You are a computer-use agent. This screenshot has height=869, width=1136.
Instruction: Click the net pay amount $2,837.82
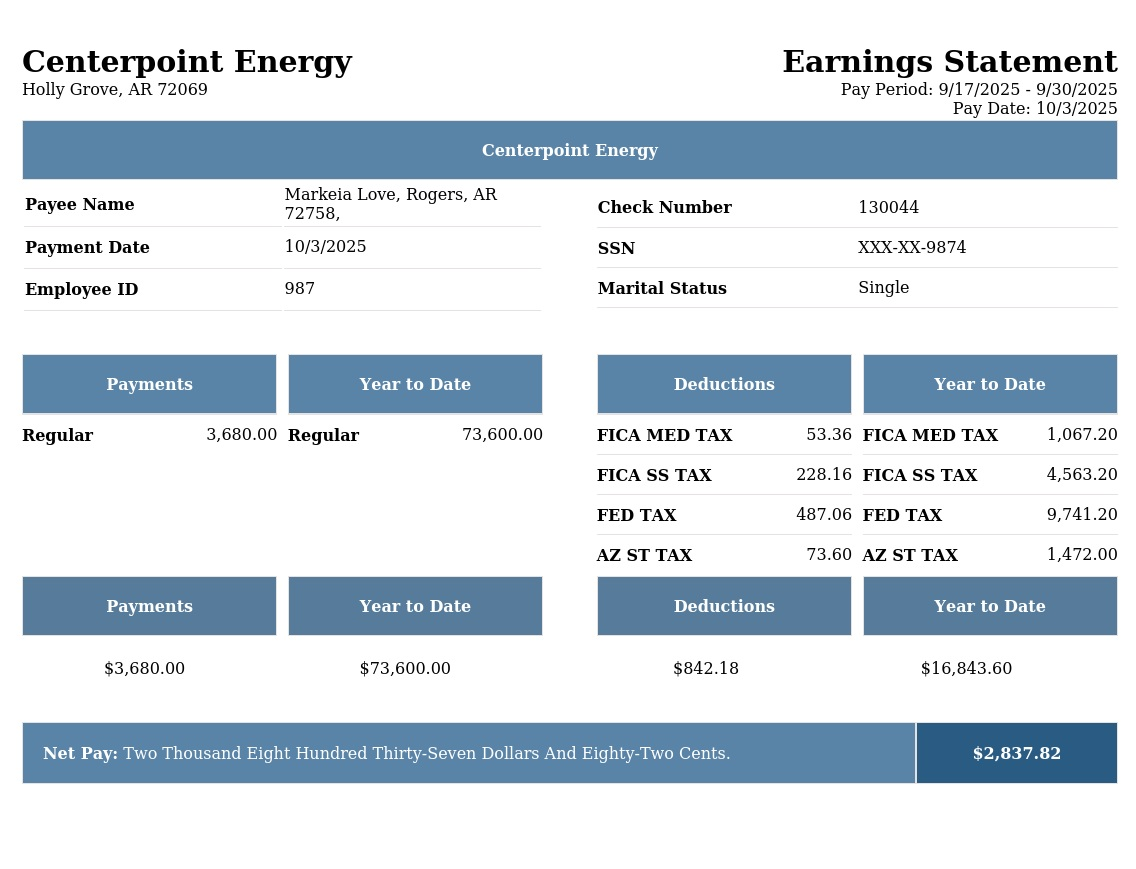click(1016, 754)
